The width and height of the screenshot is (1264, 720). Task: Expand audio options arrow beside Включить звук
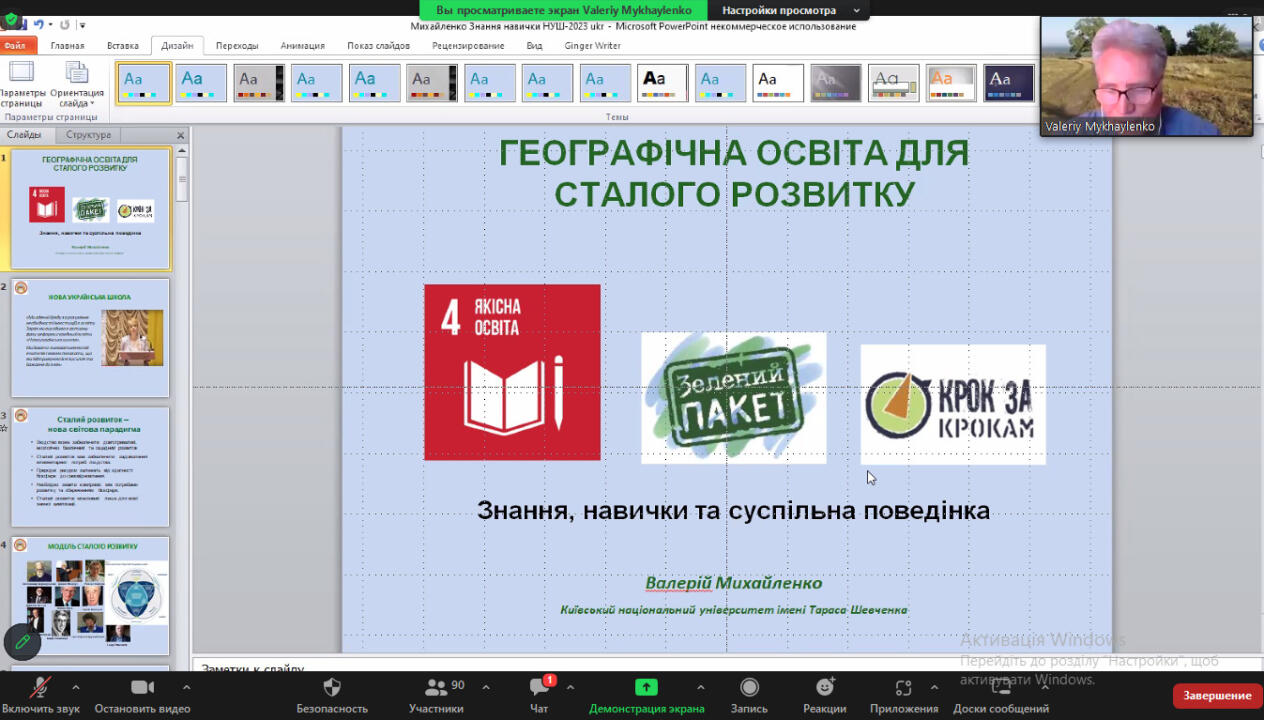pyautogui.click(x=75, y=687)
